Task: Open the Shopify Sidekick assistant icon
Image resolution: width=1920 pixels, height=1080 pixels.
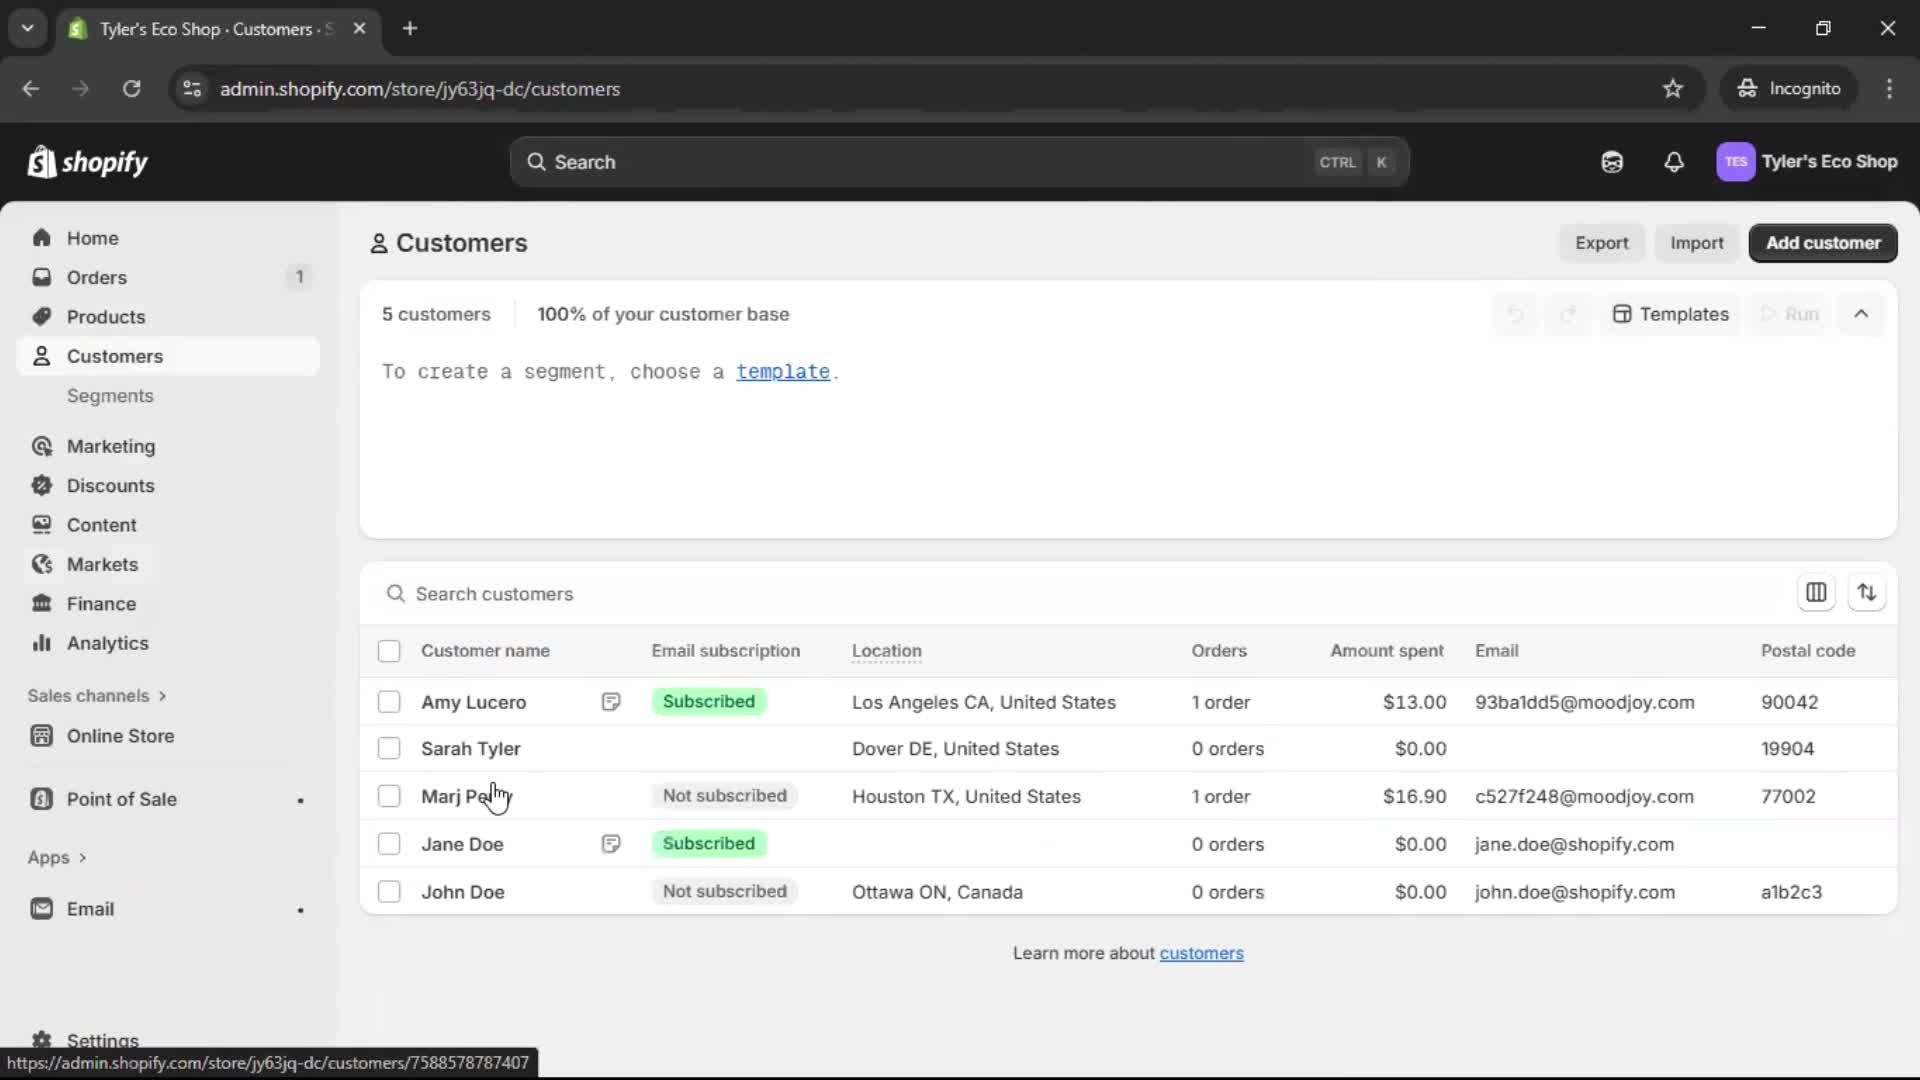Action: point(1612,162)
